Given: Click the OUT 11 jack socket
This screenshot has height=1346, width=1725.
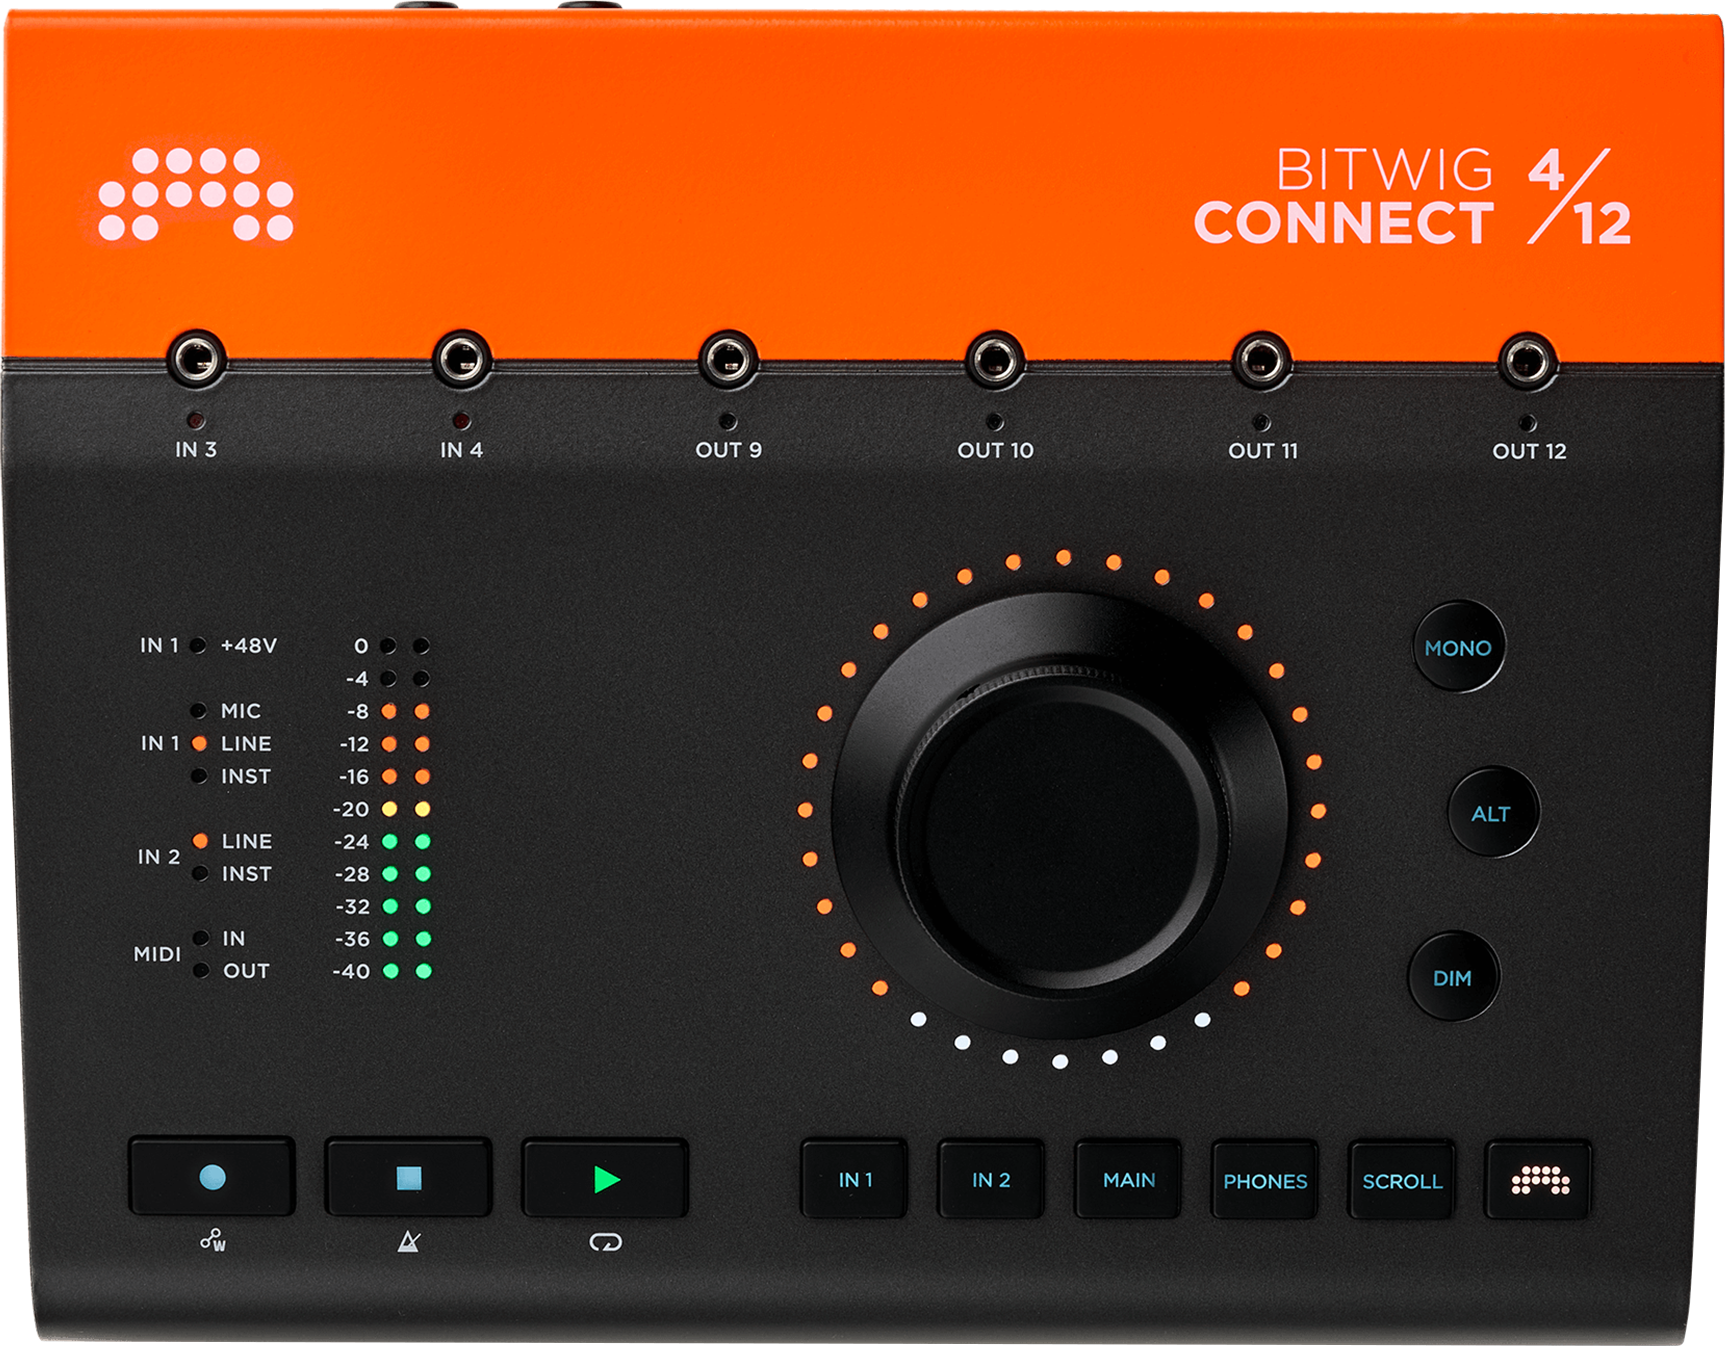Looking at the screenshot, I should pos(1262,360).
